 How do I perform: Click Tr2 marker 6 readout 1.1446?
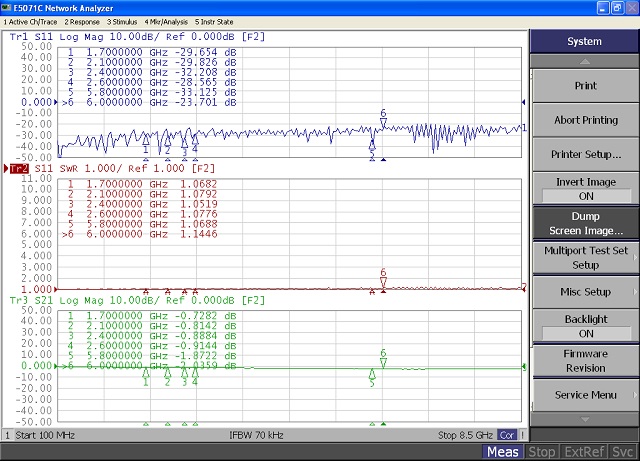coord(199,234)
